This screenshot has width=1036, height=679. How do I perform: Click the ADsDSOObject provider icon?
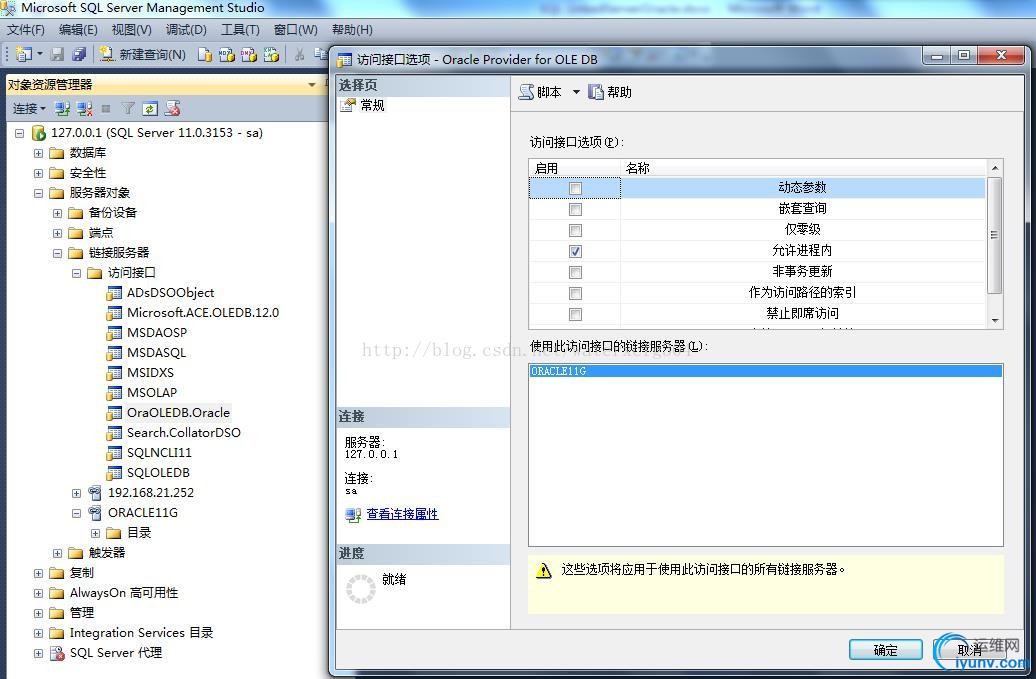[x=114, y=293]
